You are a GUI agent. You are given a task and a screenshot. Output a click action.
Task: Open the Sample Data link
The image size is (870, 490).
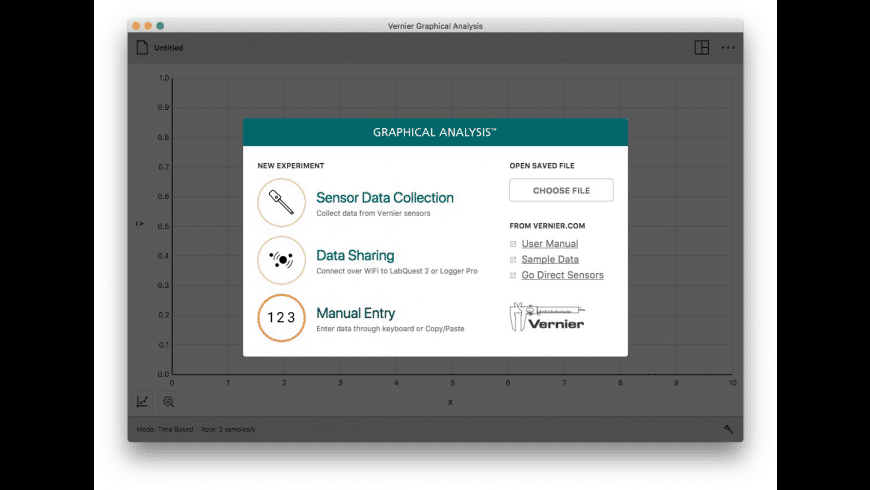[550, 259]
